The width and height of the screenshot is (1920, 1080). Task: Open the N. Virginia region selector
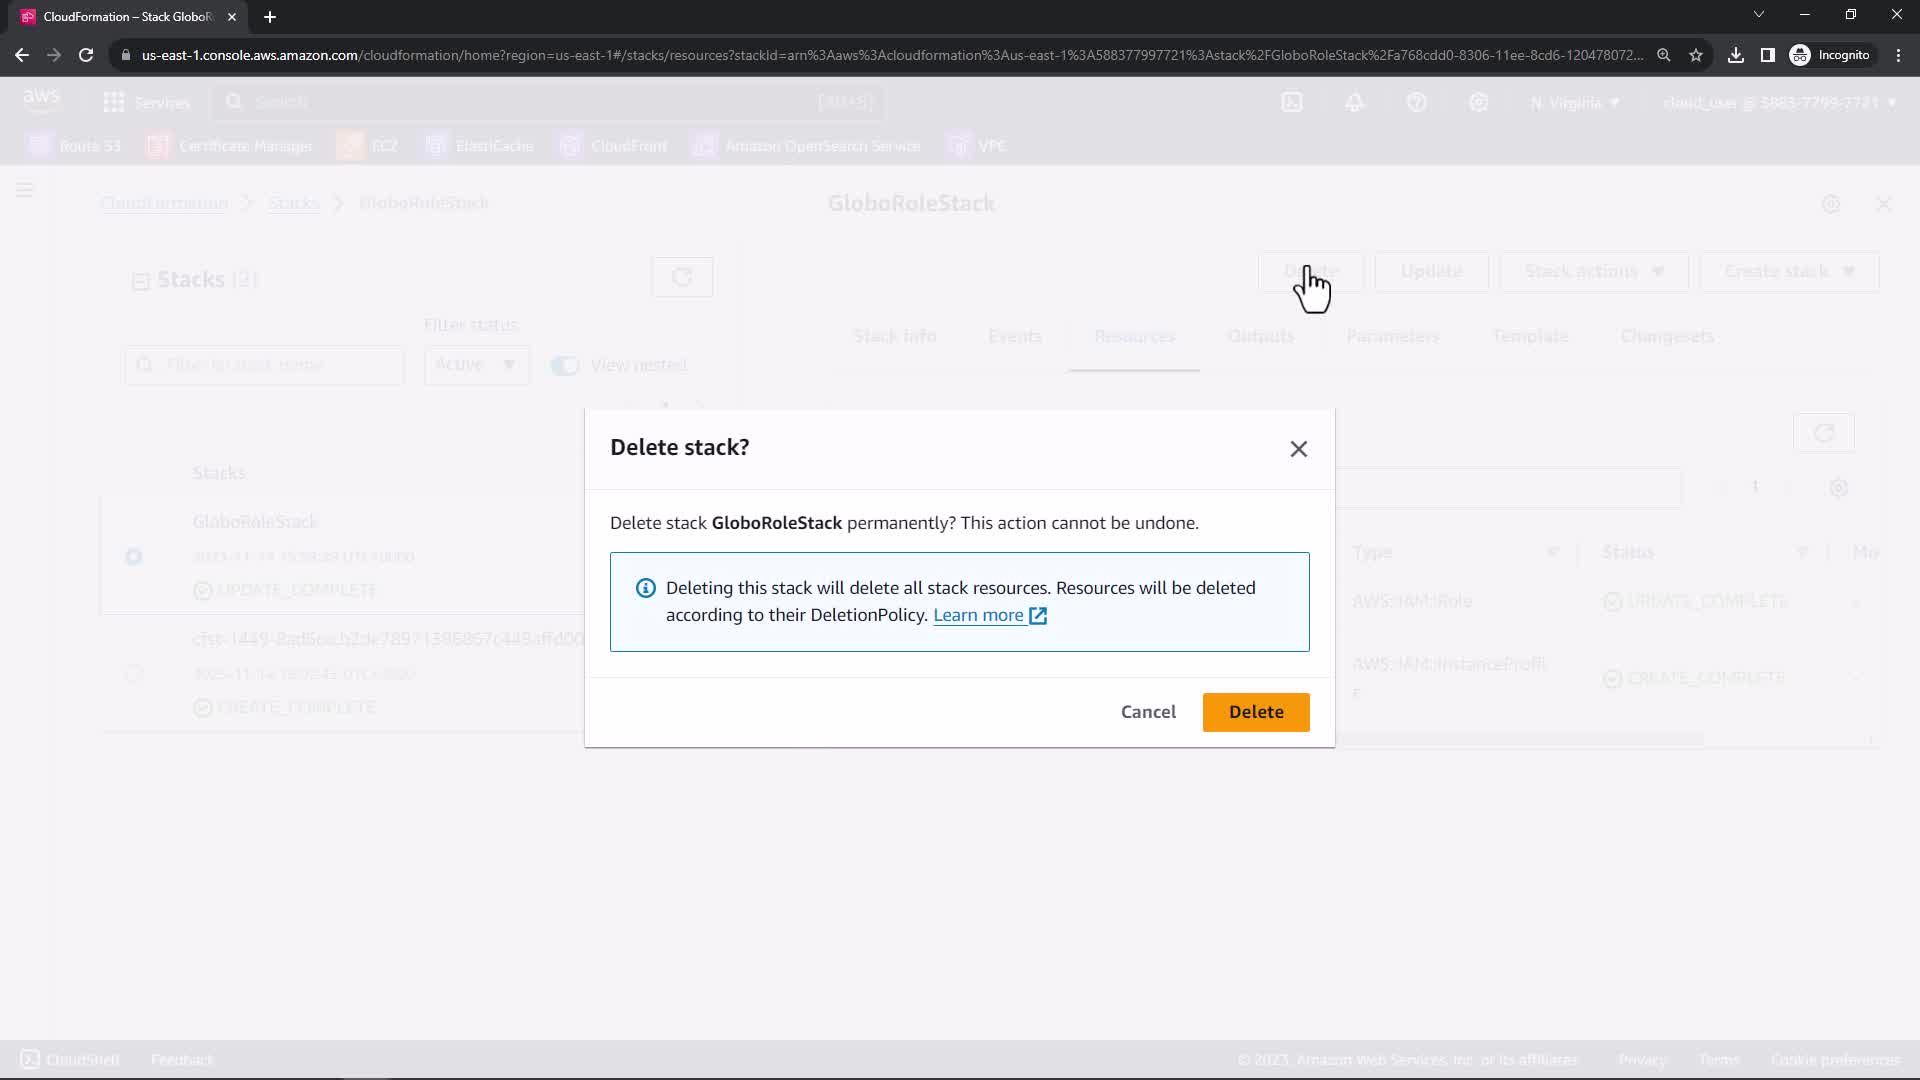(1574, 102)
